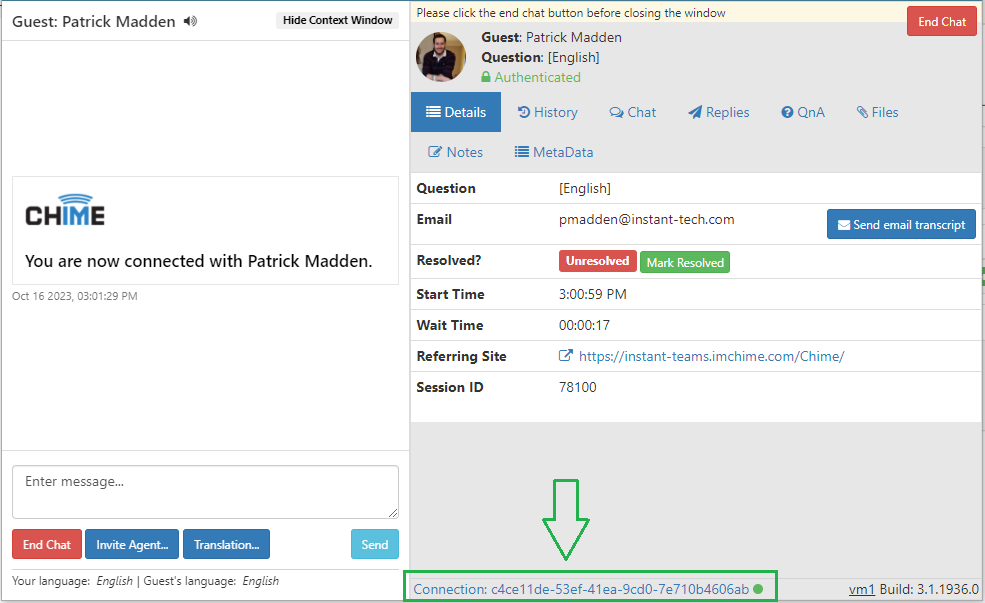Screen dimensions: 985x603
Task: Click the speaker sound icon beside guest name
Action: [191, 21]
